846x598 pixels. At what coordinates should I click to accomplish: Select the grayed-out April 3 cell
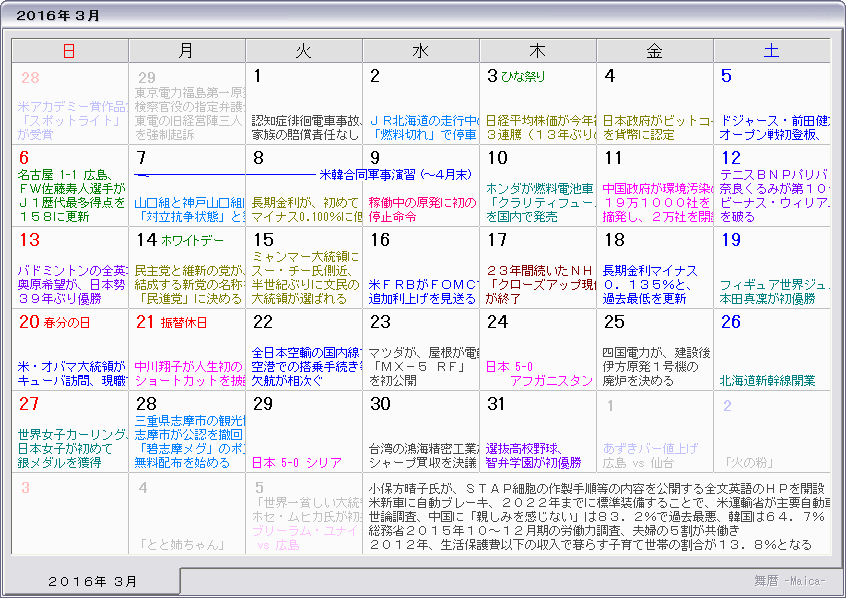point(70,513)
